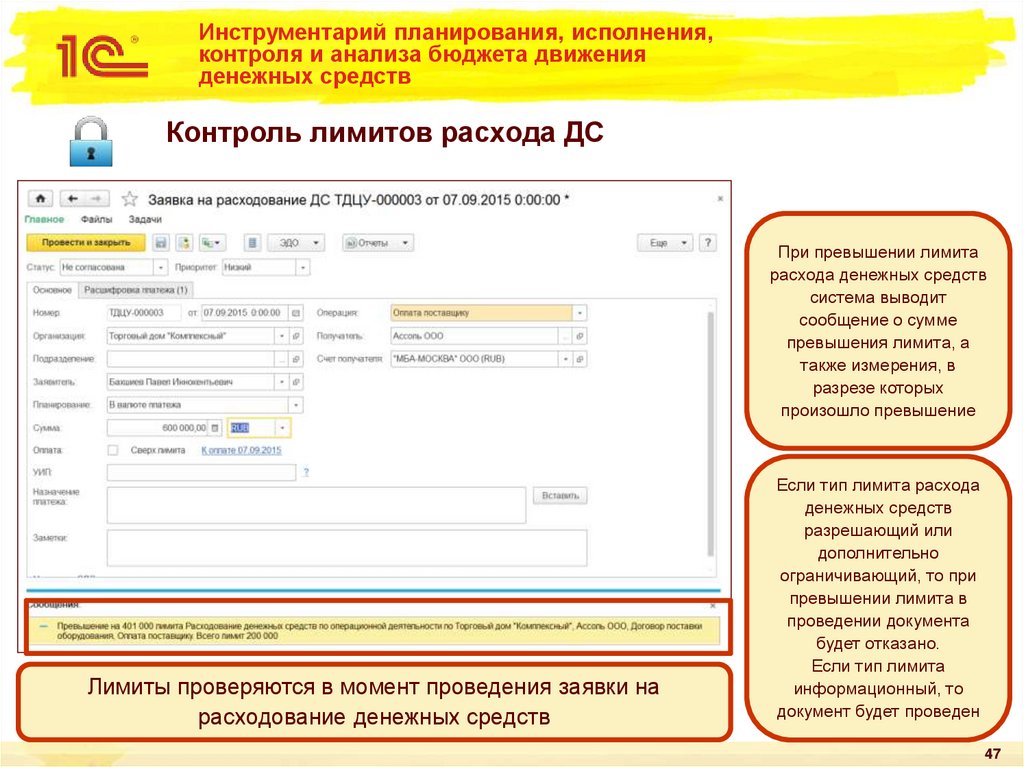Click the Получатель field Ассоль ООО
Image resolution: width=1024 pixels, height=767 pixels.
click(474, 336)
